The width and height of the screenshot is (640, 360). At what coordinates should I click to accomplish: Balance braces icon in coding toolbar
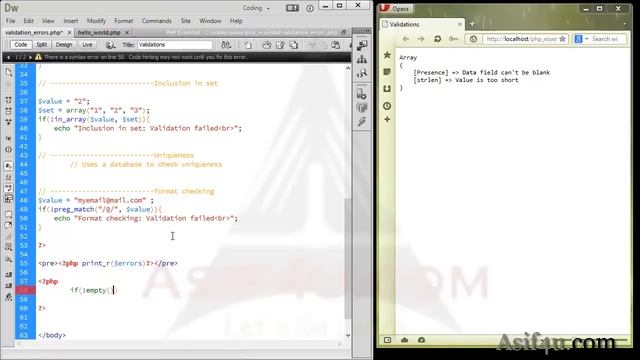point(9,150)
